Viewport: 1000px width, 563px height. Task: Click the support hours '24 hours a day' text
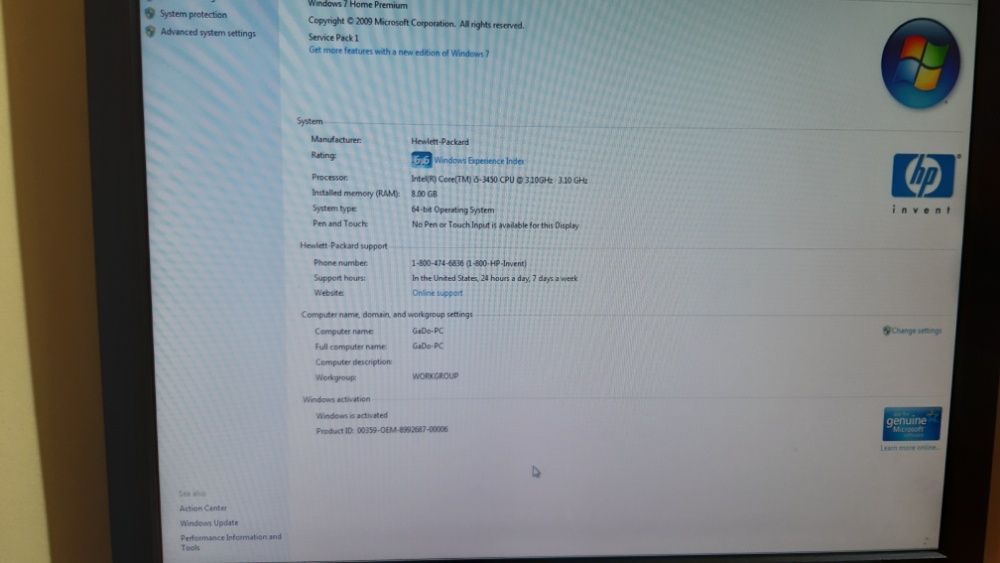494,279
